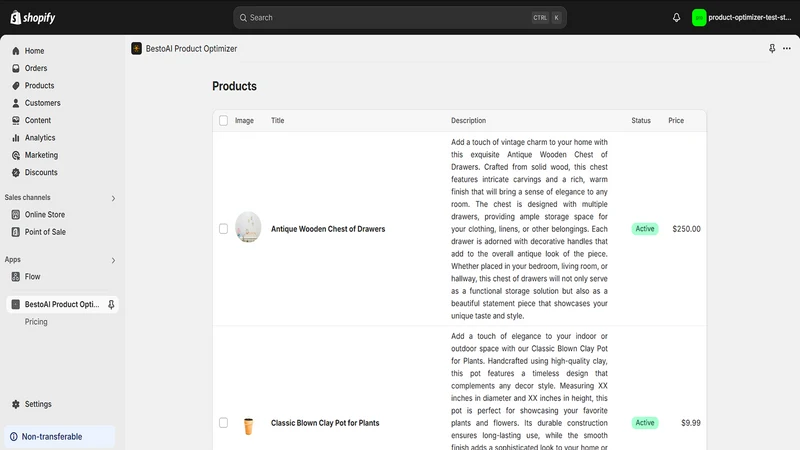Viewport: 800px width, 450px height.
Task: Open the Pricing sub-page link
Action: (x=36, y=322)
